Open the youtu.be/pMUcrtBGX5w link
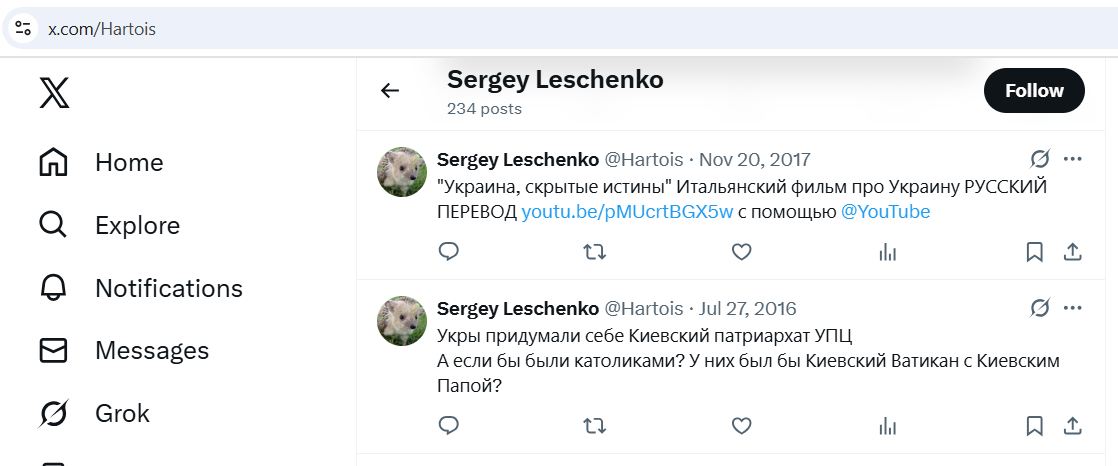The image size is (1118, 466). pyautogui.click(x=627, y=211)
